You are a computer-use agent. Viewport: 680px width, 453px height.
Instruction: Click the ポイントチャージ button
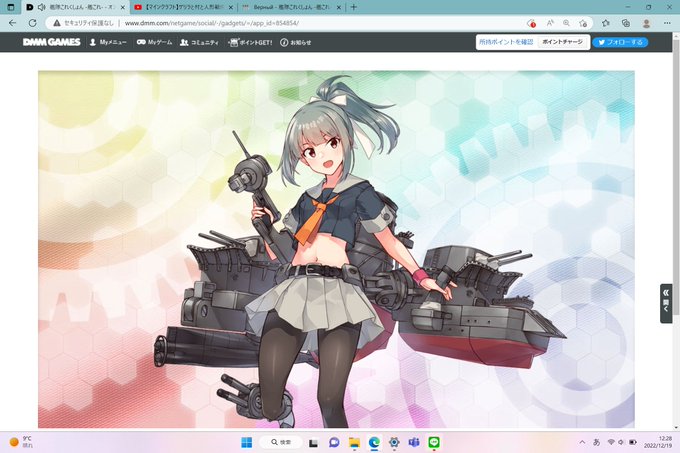click(x=562, y=42)
